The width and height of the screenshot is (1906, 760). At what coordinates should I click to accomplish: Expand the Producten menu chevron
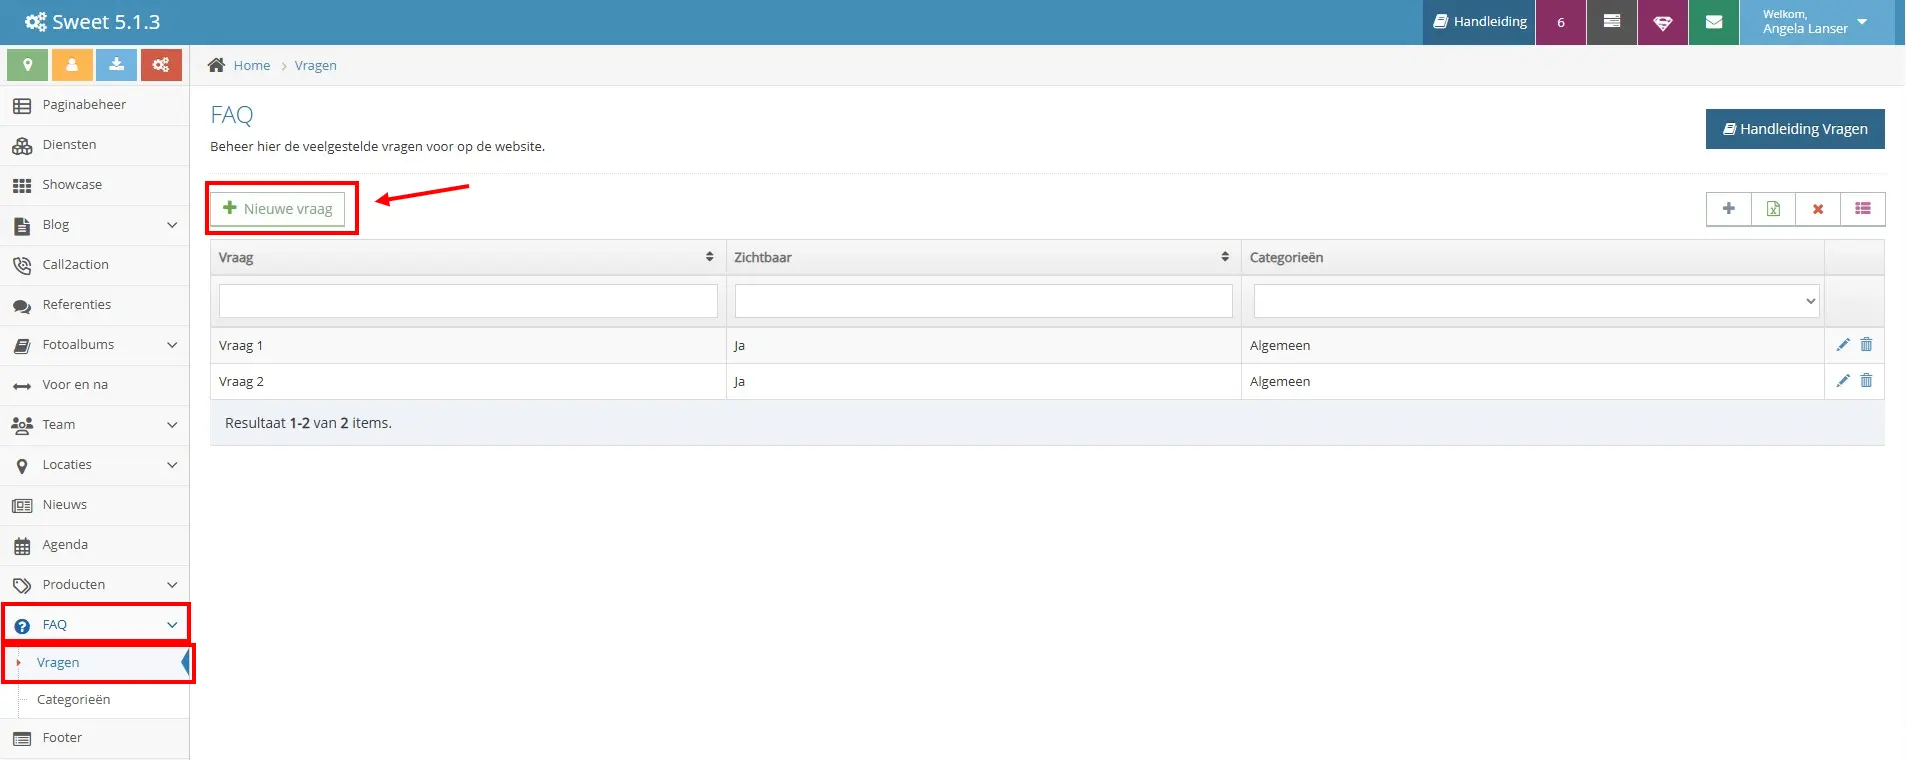click(172, 585)
